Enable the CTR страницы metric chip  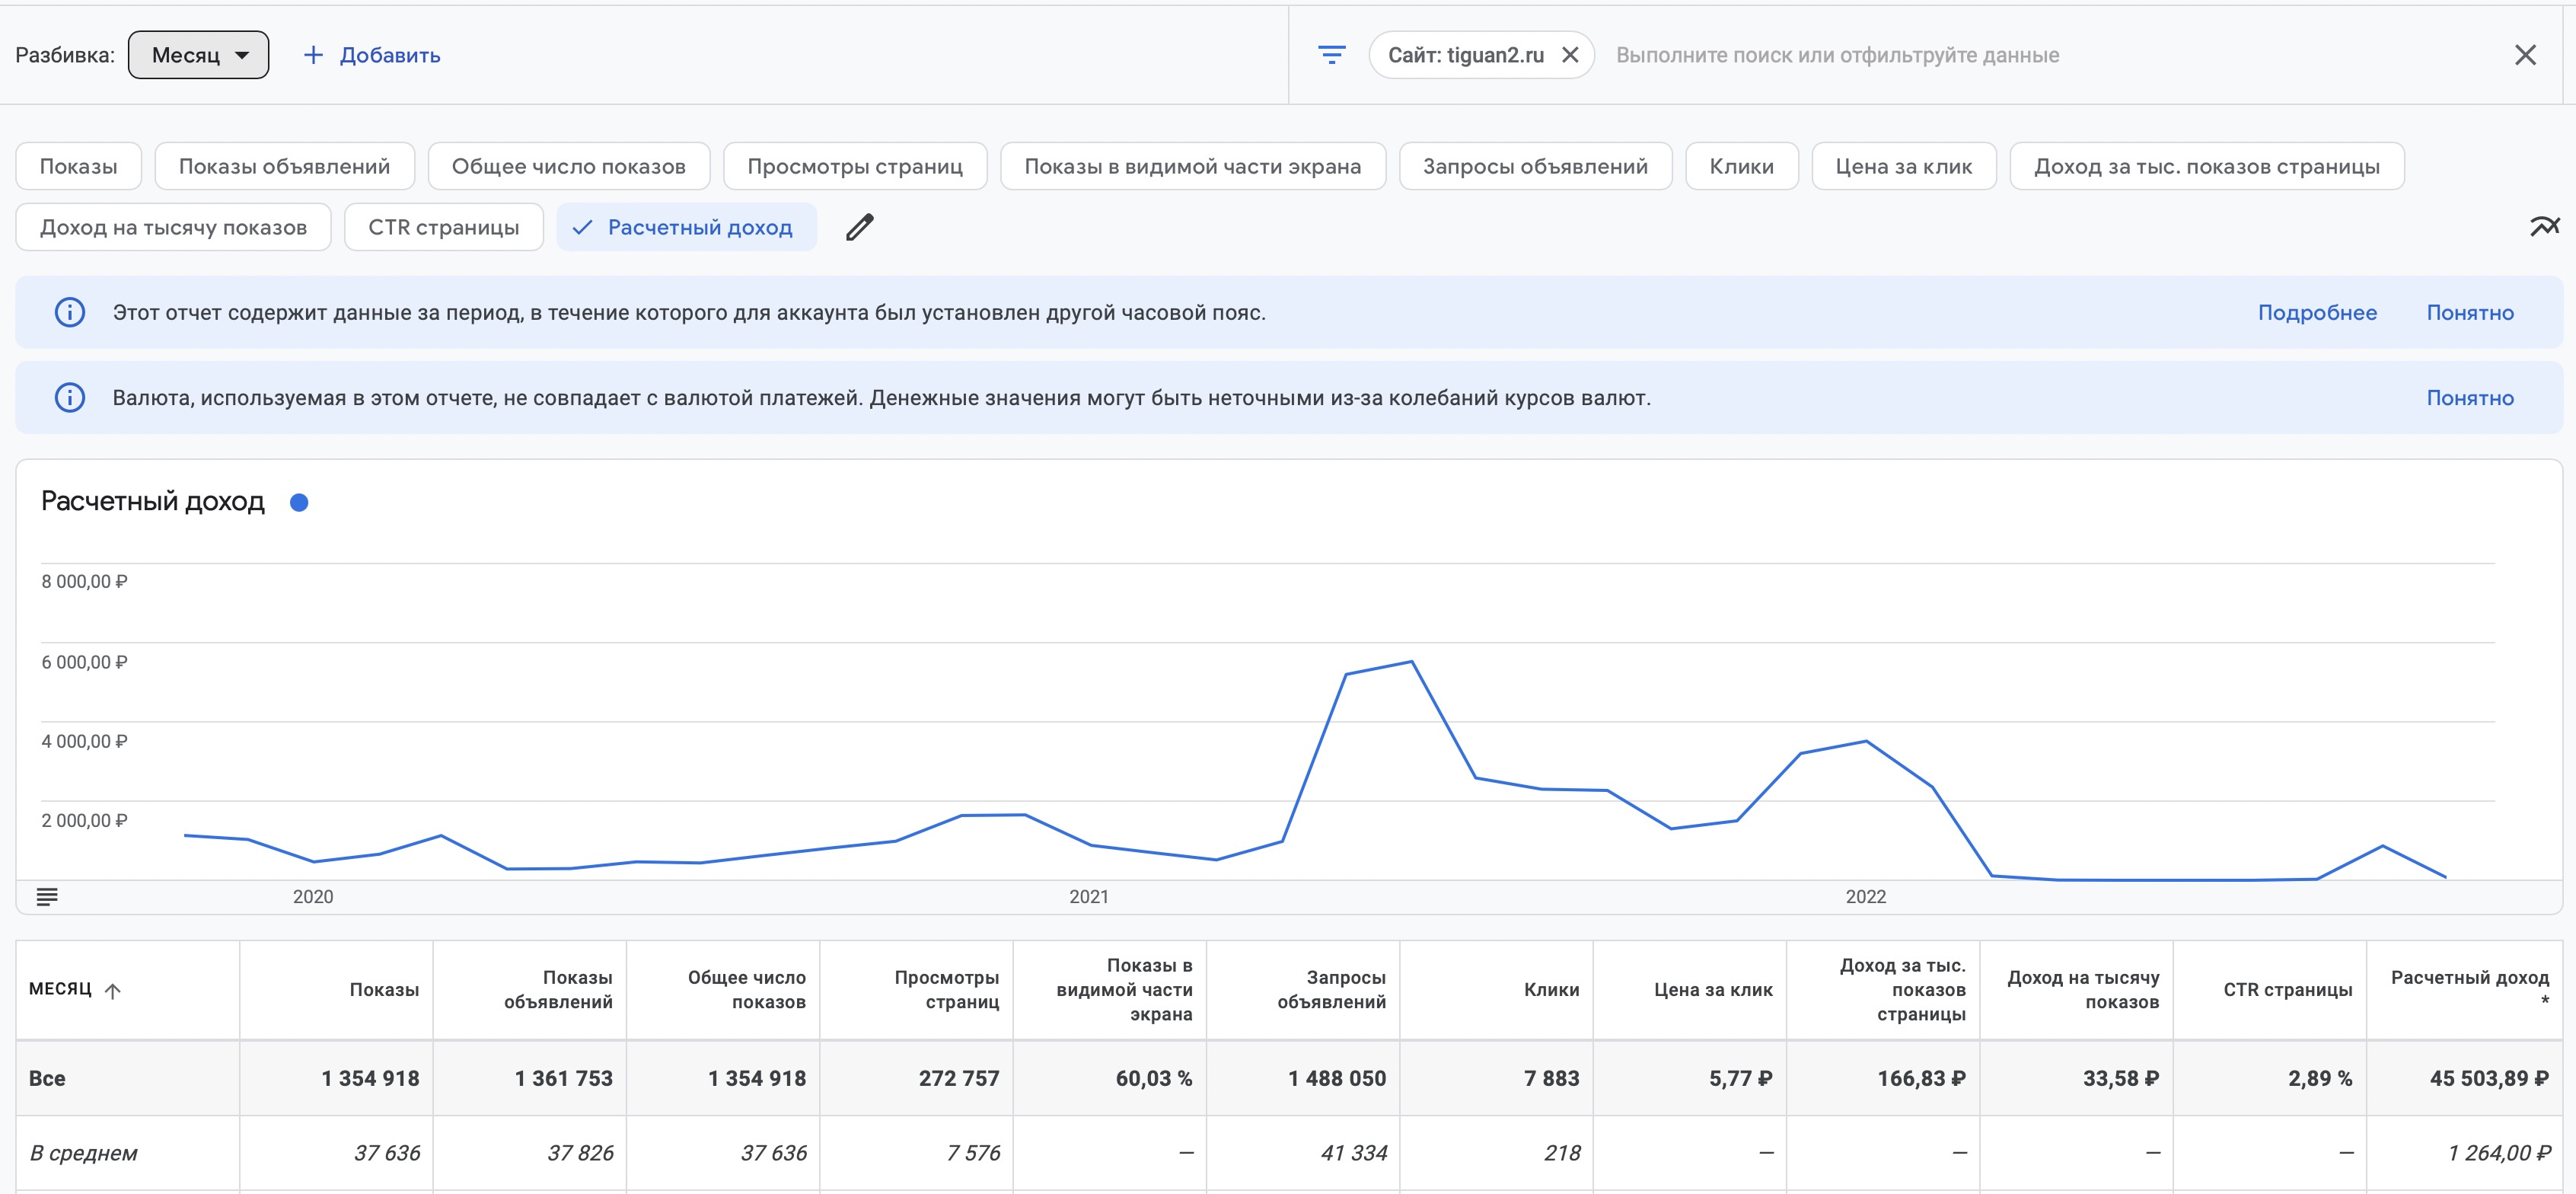coord(443,228)
